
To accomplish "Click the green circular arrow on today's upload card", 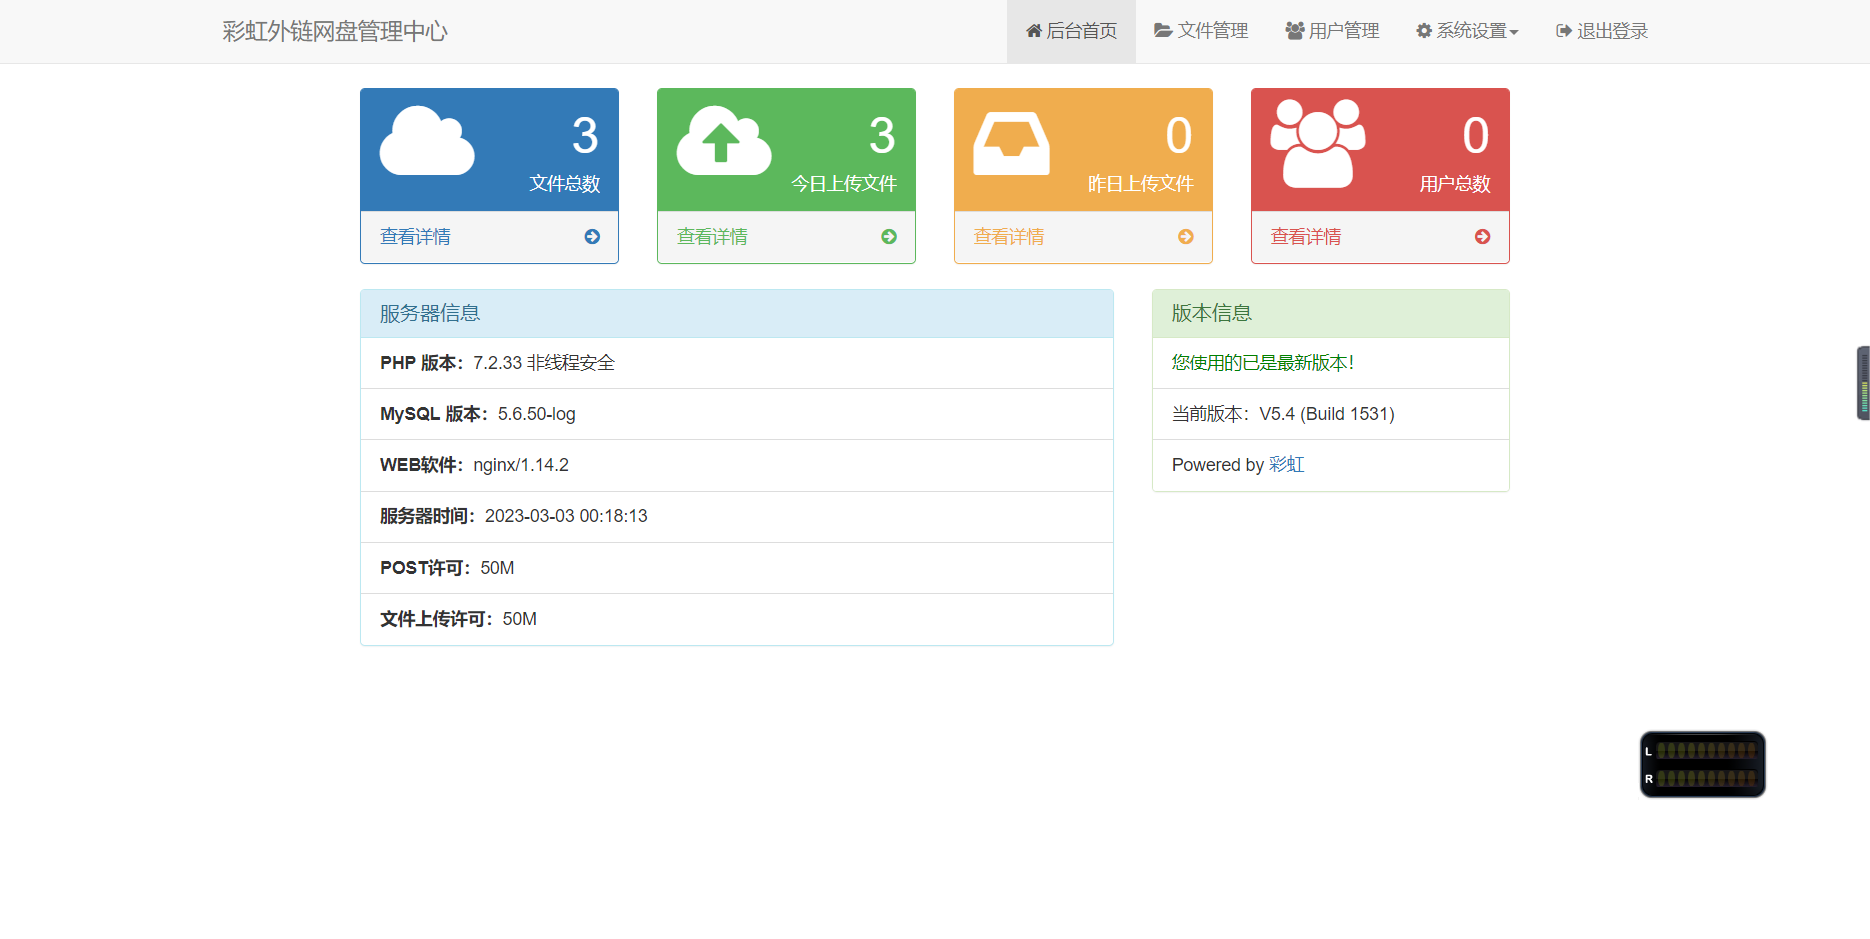I will (x=888, y=237).
